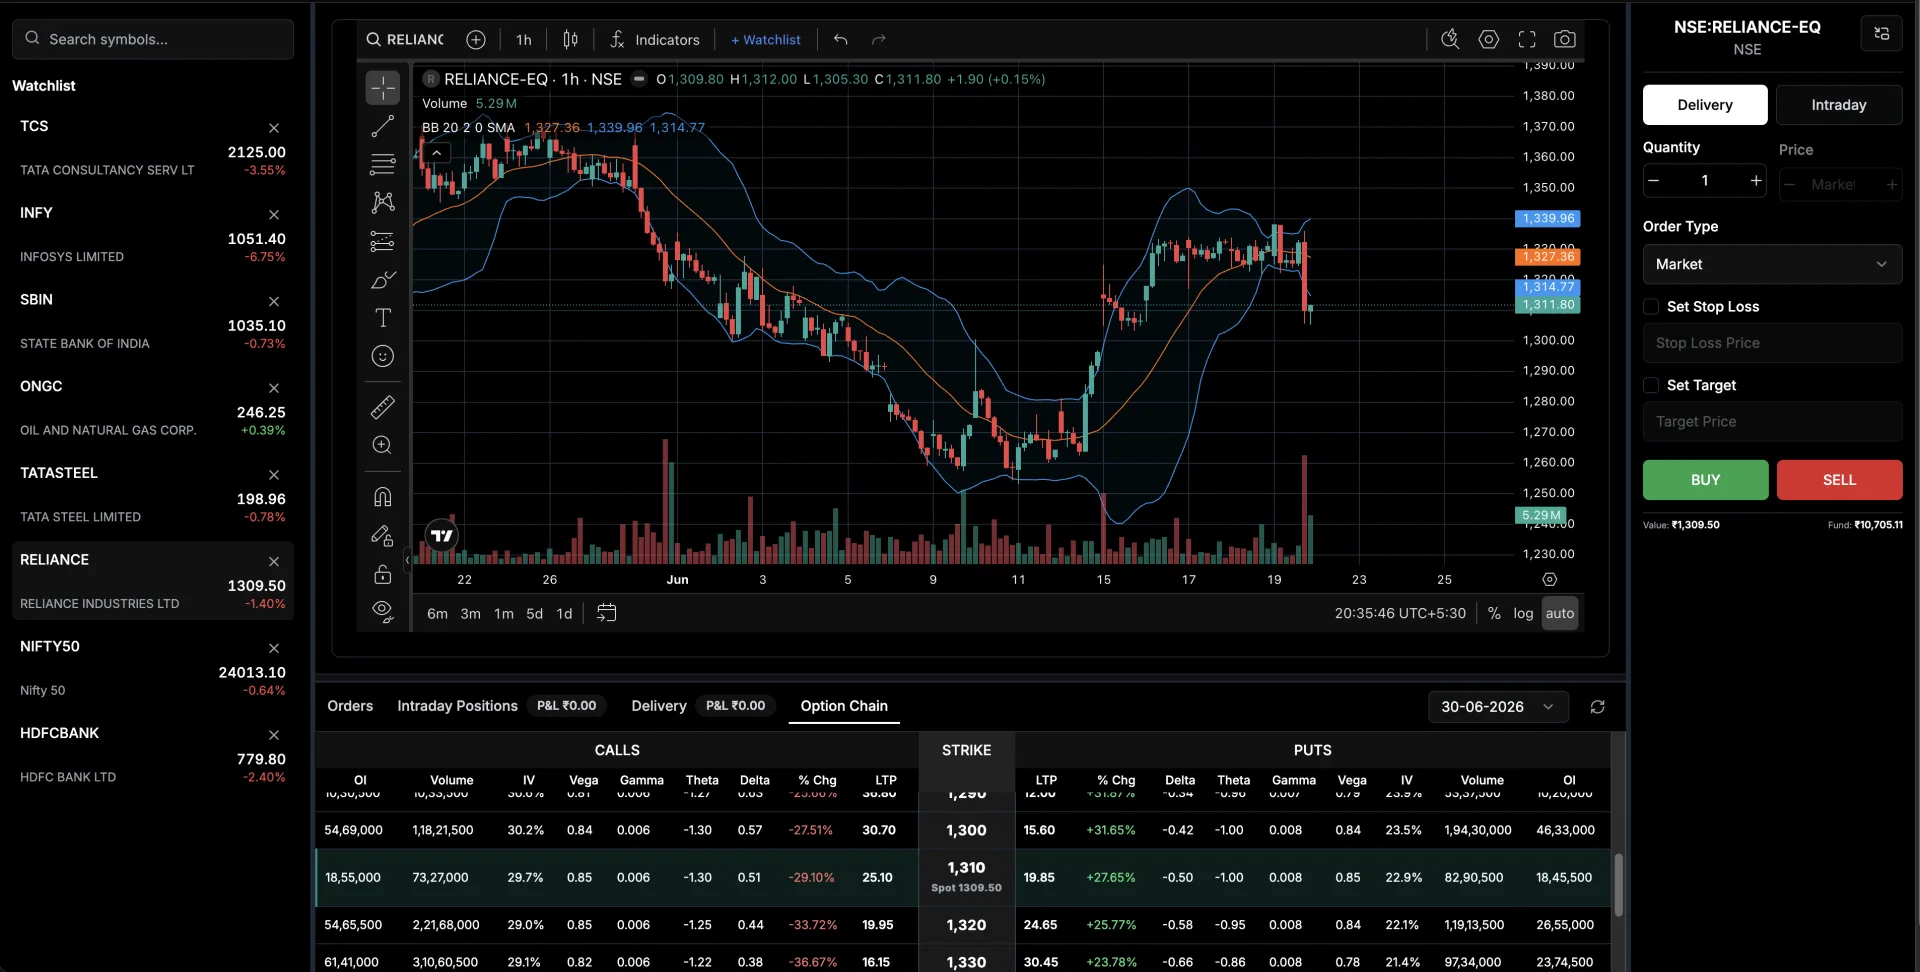Select the brush drawing tool

(x=382, y=280)
